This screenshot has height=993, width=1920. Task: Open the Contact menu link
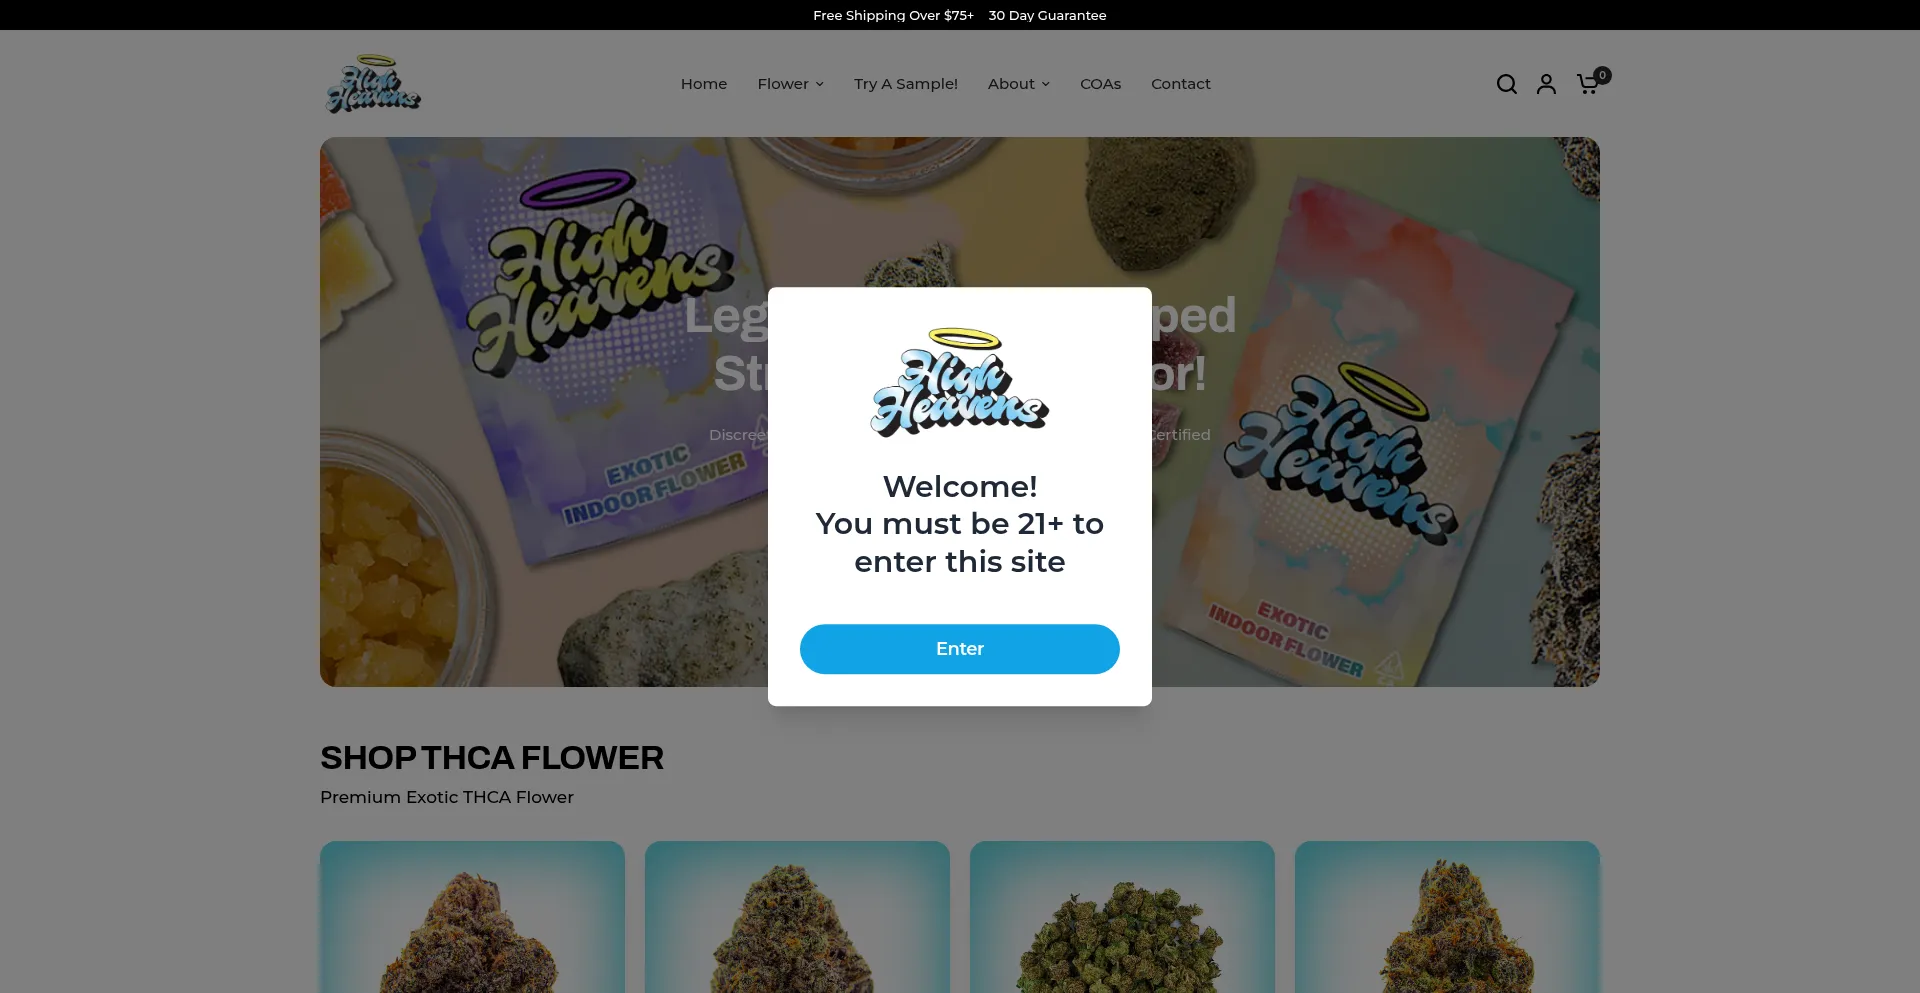1181,84
